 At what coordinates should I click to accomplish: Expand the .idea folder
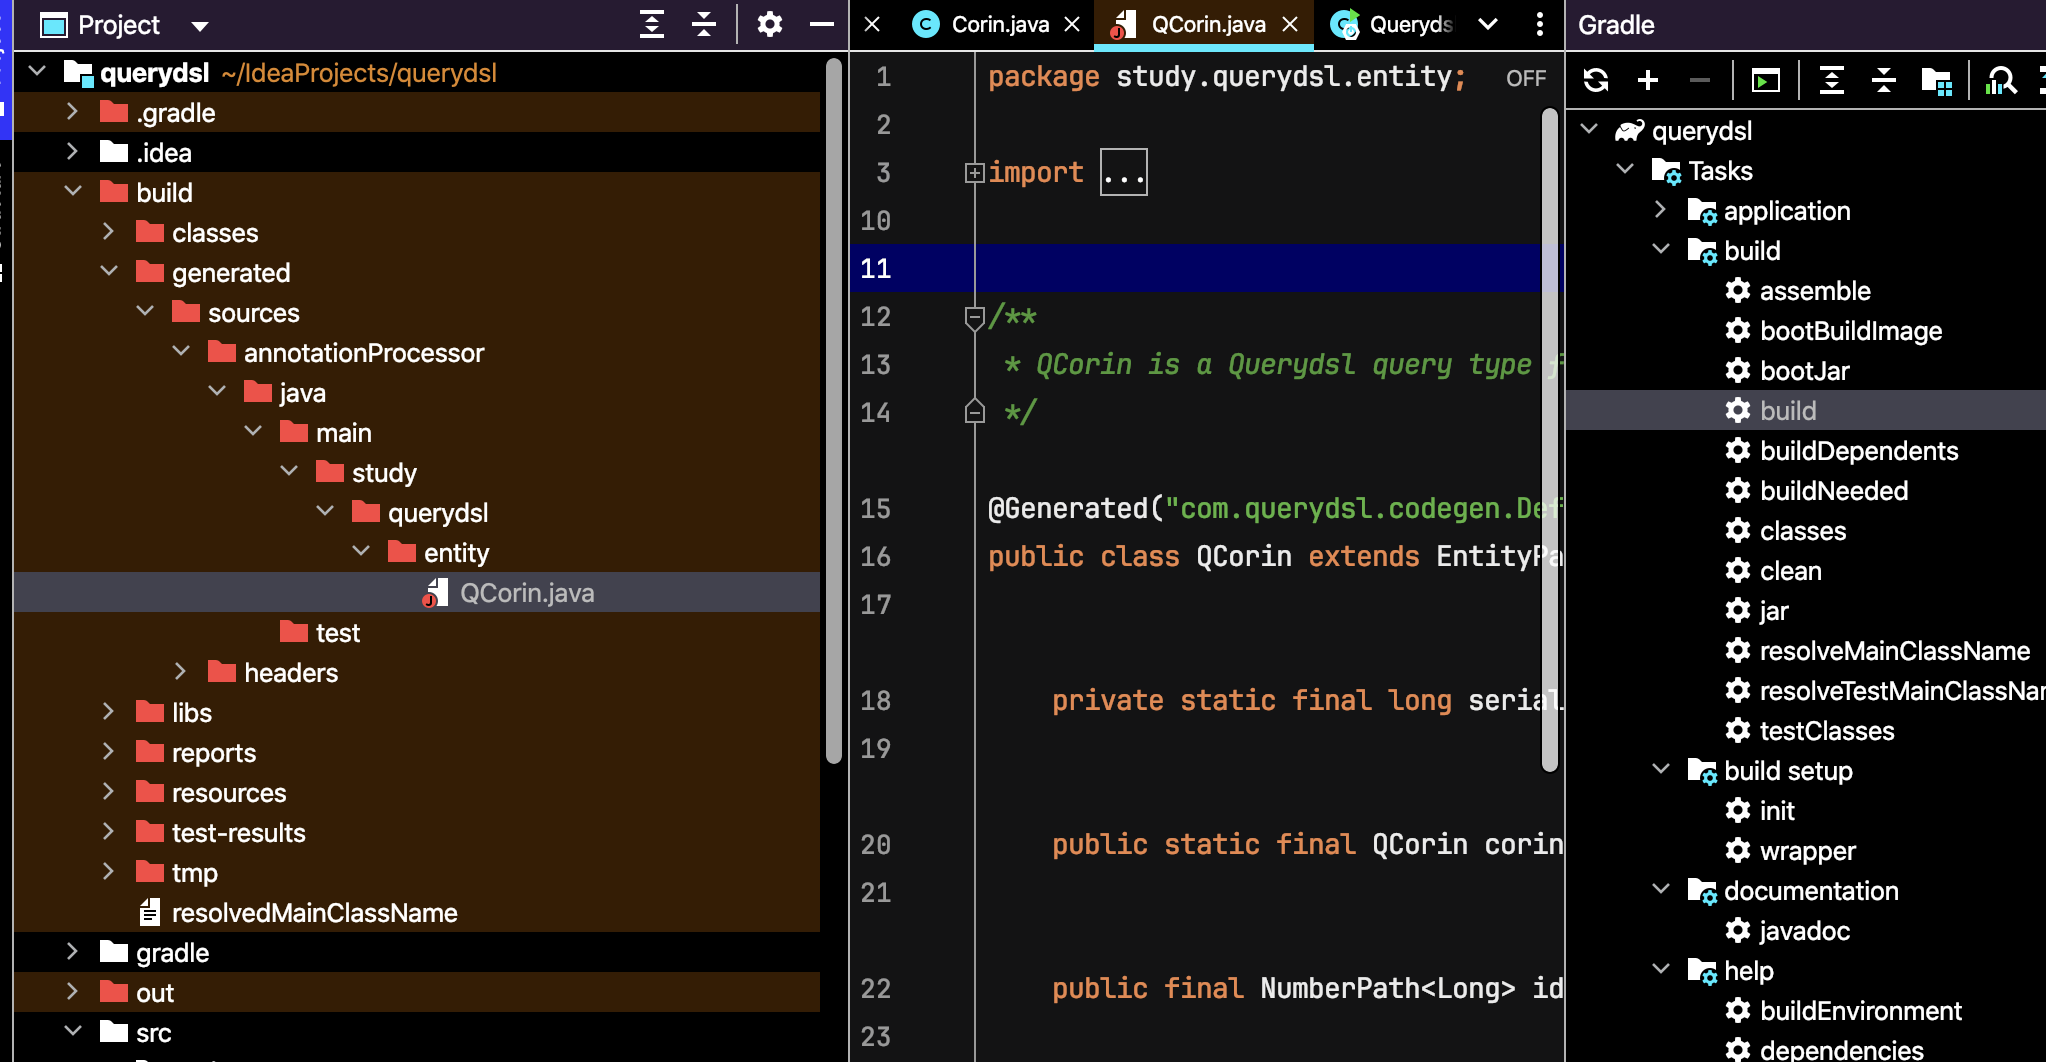pos(72,152)
